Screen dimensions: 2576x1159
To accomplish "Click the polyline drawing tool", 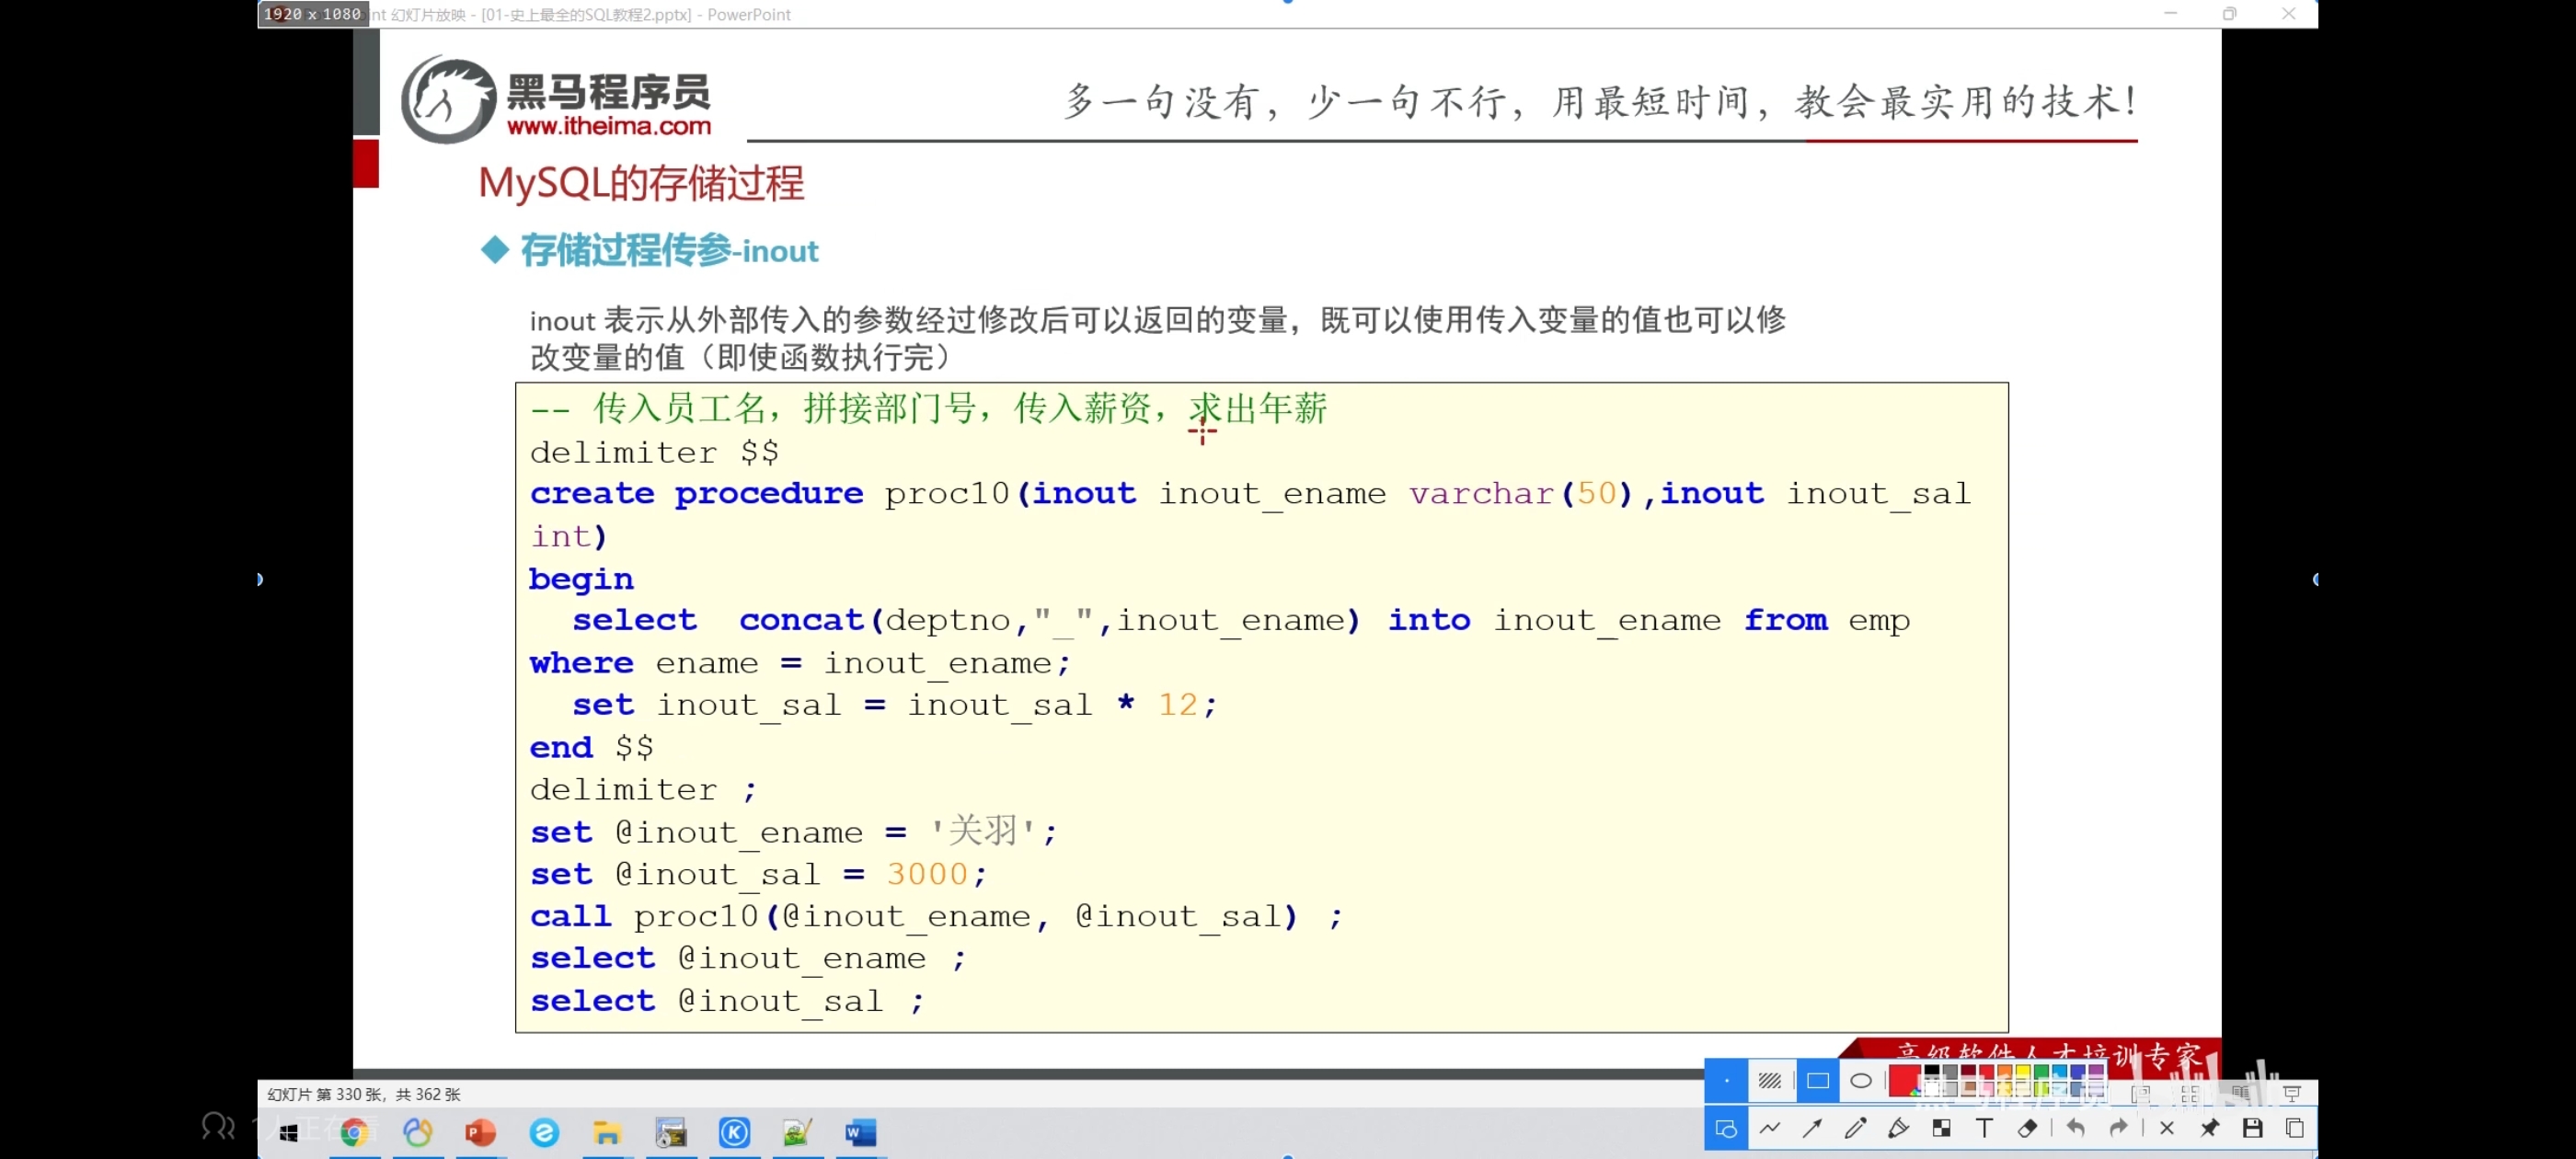I will [x=1769, y=1129].
